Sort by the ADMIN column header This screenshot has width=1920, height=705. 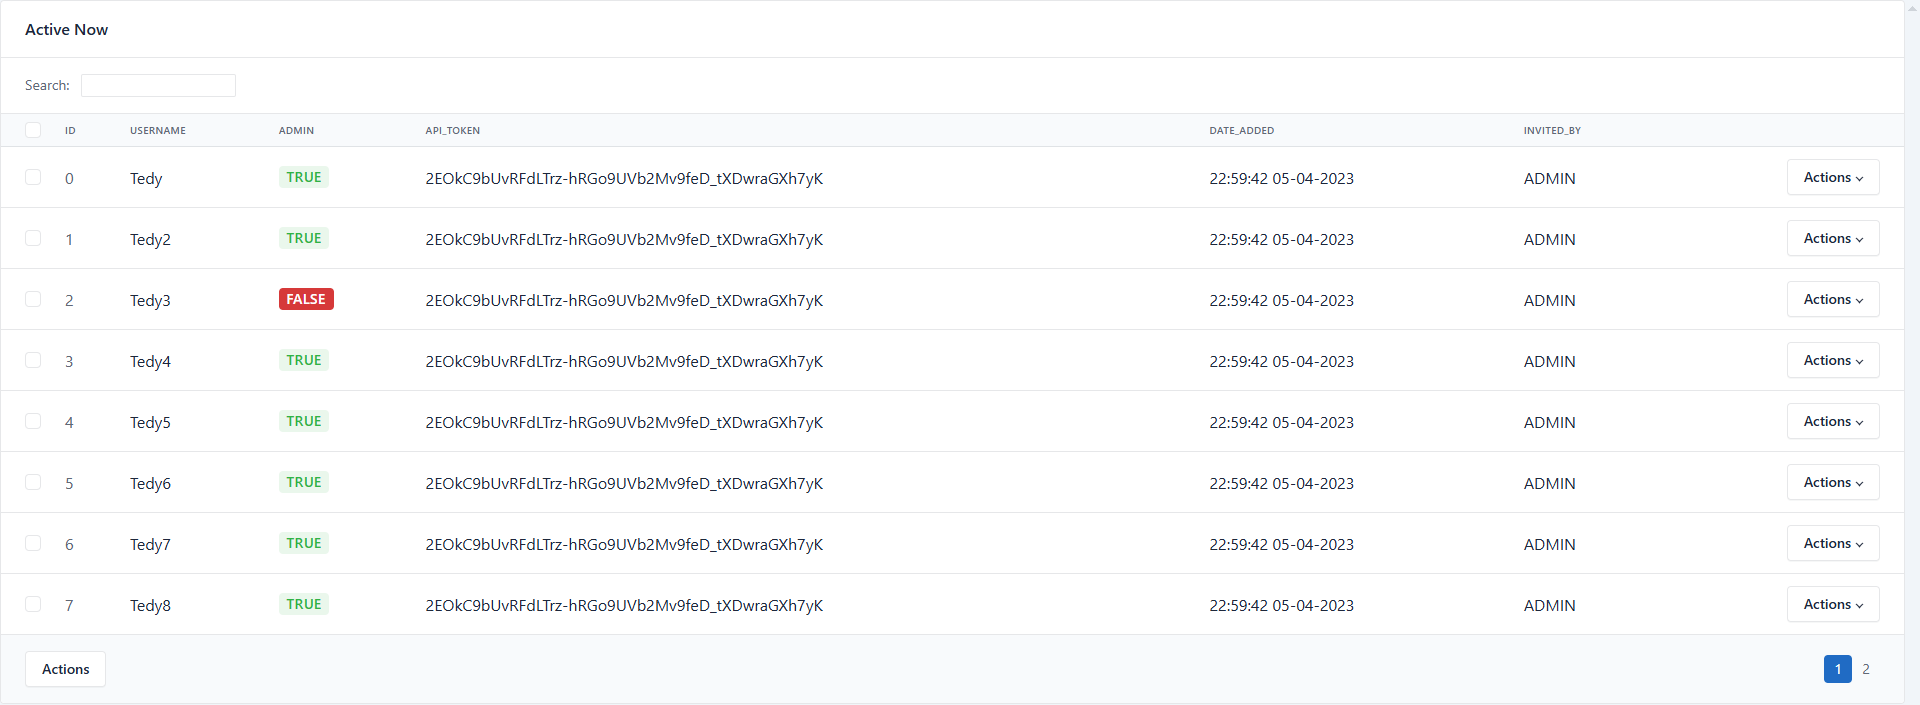[296, 131]
